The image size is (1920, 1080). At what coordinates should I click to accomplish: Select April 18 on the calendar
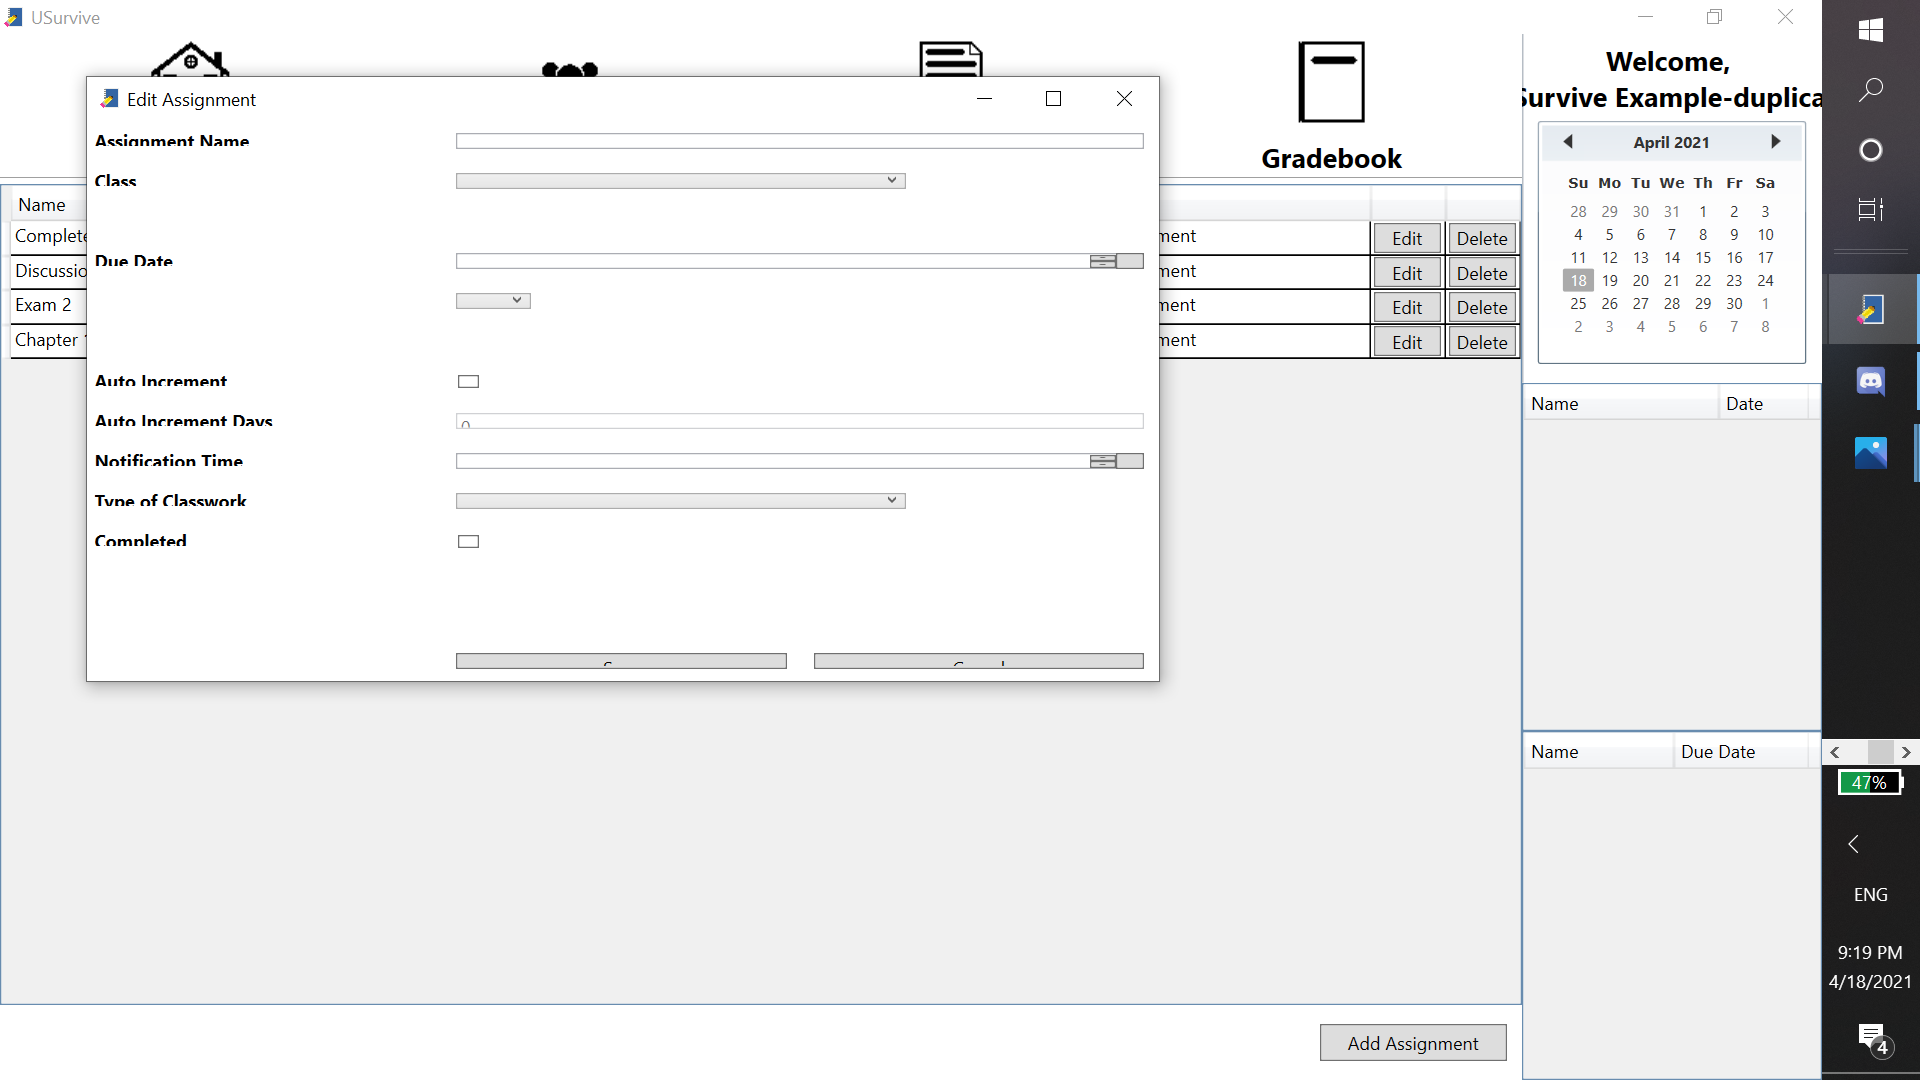click(x=1578, y=280)
